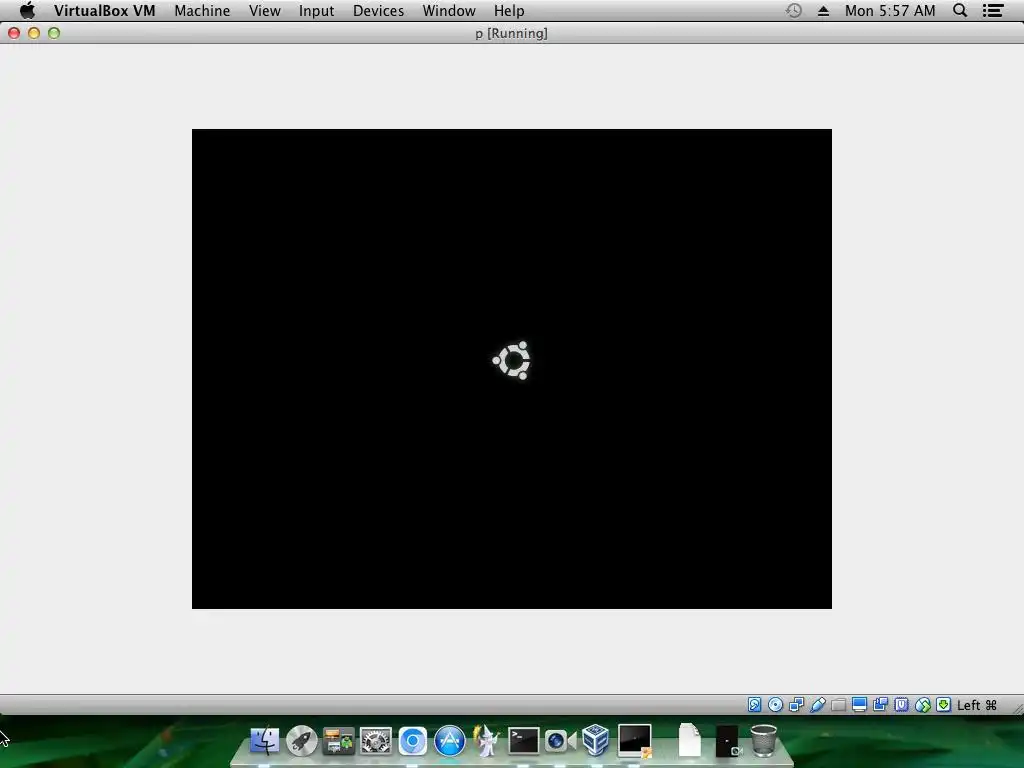Click the video capture indicator in status bar
Screen dimensions: 1024x768
(x=880, y=705)
